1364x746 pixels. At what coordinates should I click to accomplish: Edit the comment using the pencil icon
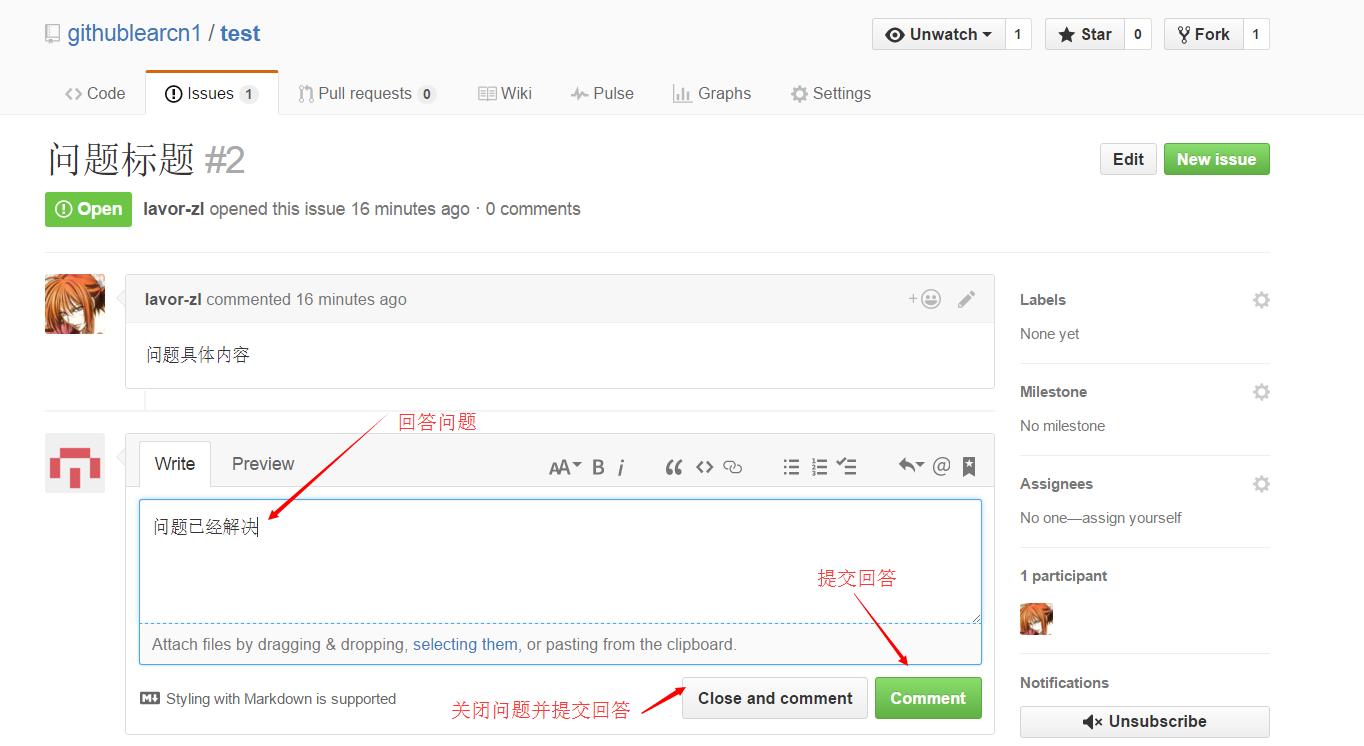(x=966, y=298)
